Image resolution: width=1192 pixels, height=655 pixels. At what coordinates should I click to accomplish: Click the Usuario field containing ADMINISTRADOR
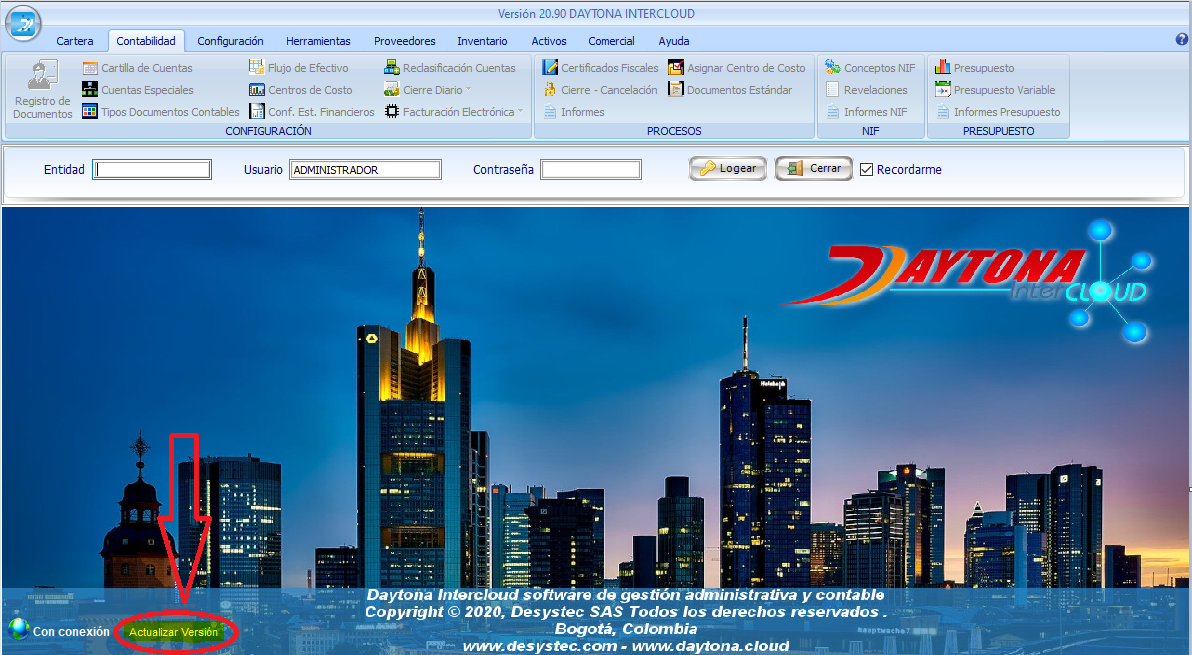(x=365, y=169)
